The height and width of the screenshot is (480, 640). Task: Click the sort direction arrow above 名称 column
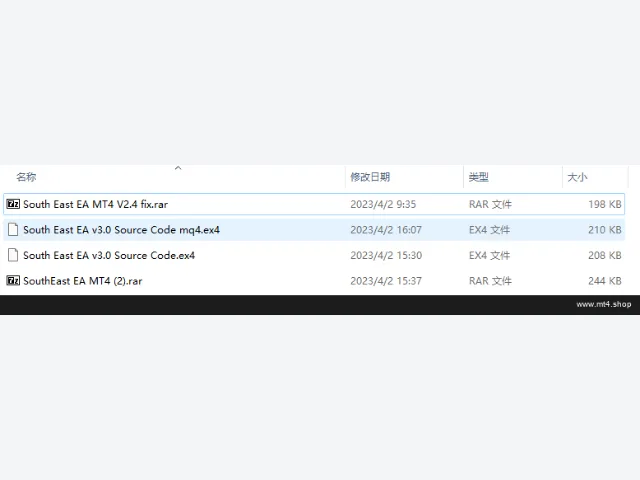point(178,168)
